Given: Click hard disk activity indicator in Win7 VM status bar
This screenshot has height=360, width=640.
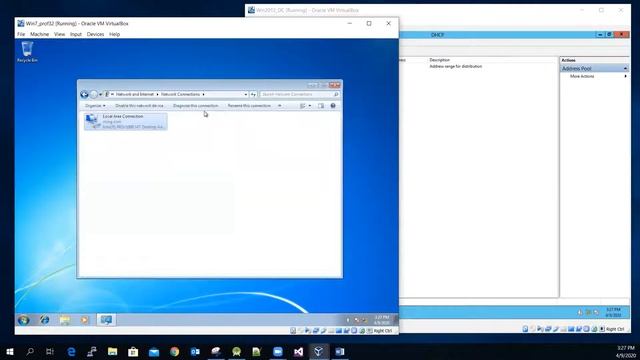Looking at the screenshot, I should (x=293, y=331).
